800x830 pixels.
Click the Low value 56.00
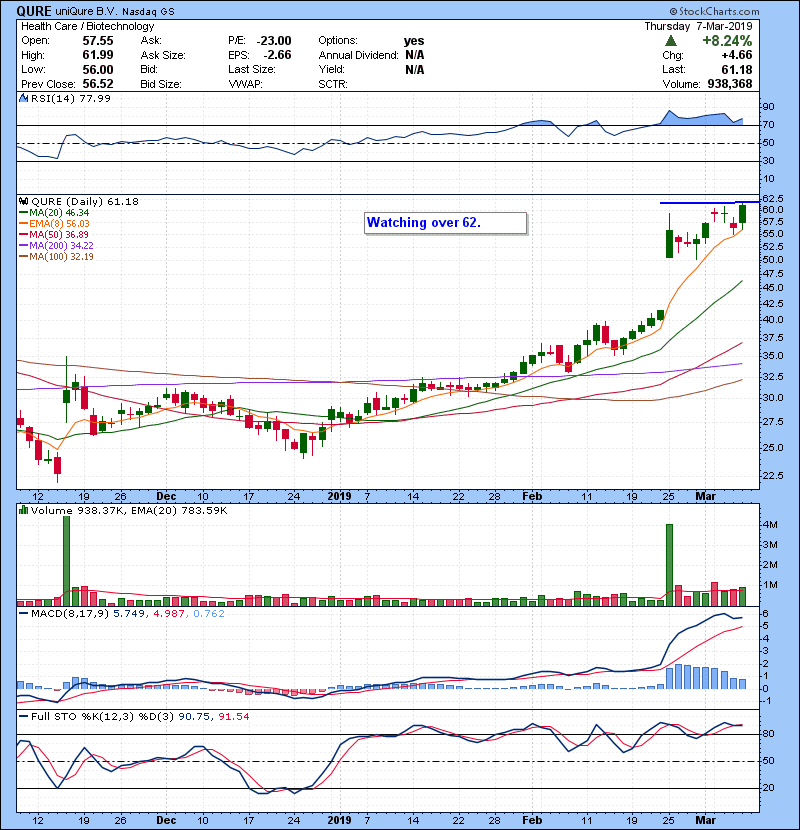(x=98, y=70)
